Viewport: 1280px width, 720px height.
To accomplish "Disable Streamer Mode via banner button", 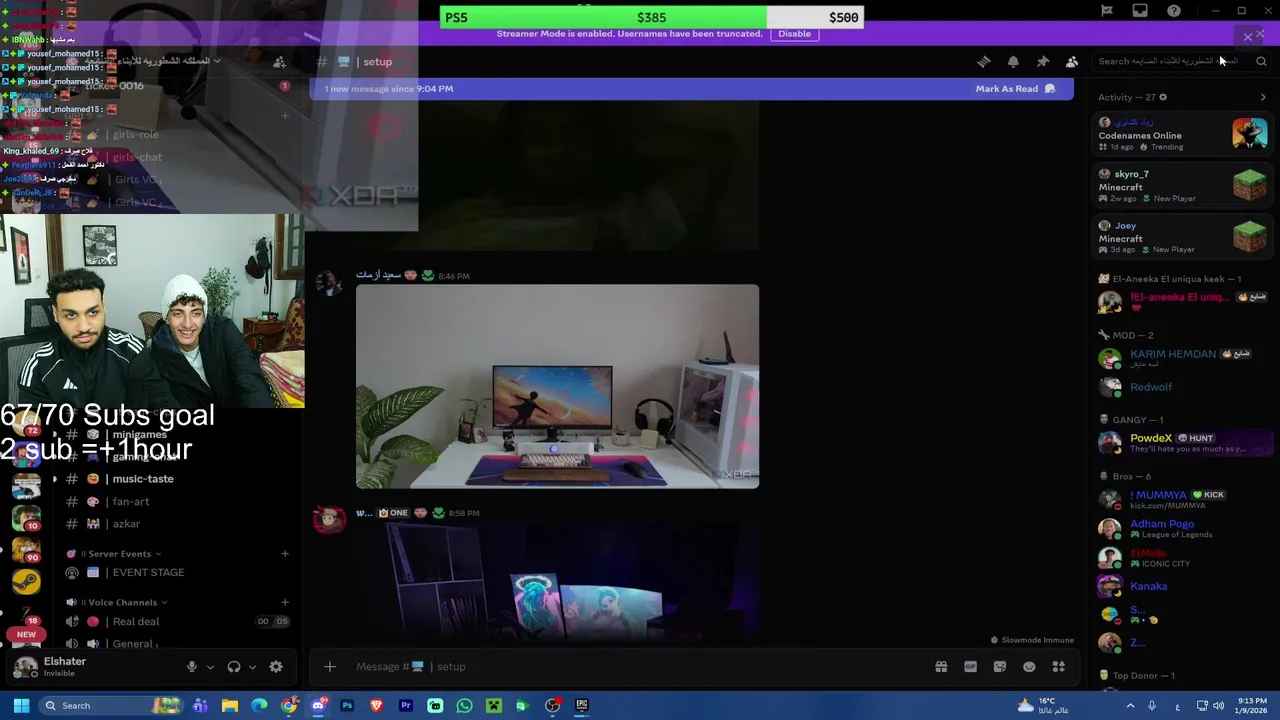I will (x=795, y=34).
